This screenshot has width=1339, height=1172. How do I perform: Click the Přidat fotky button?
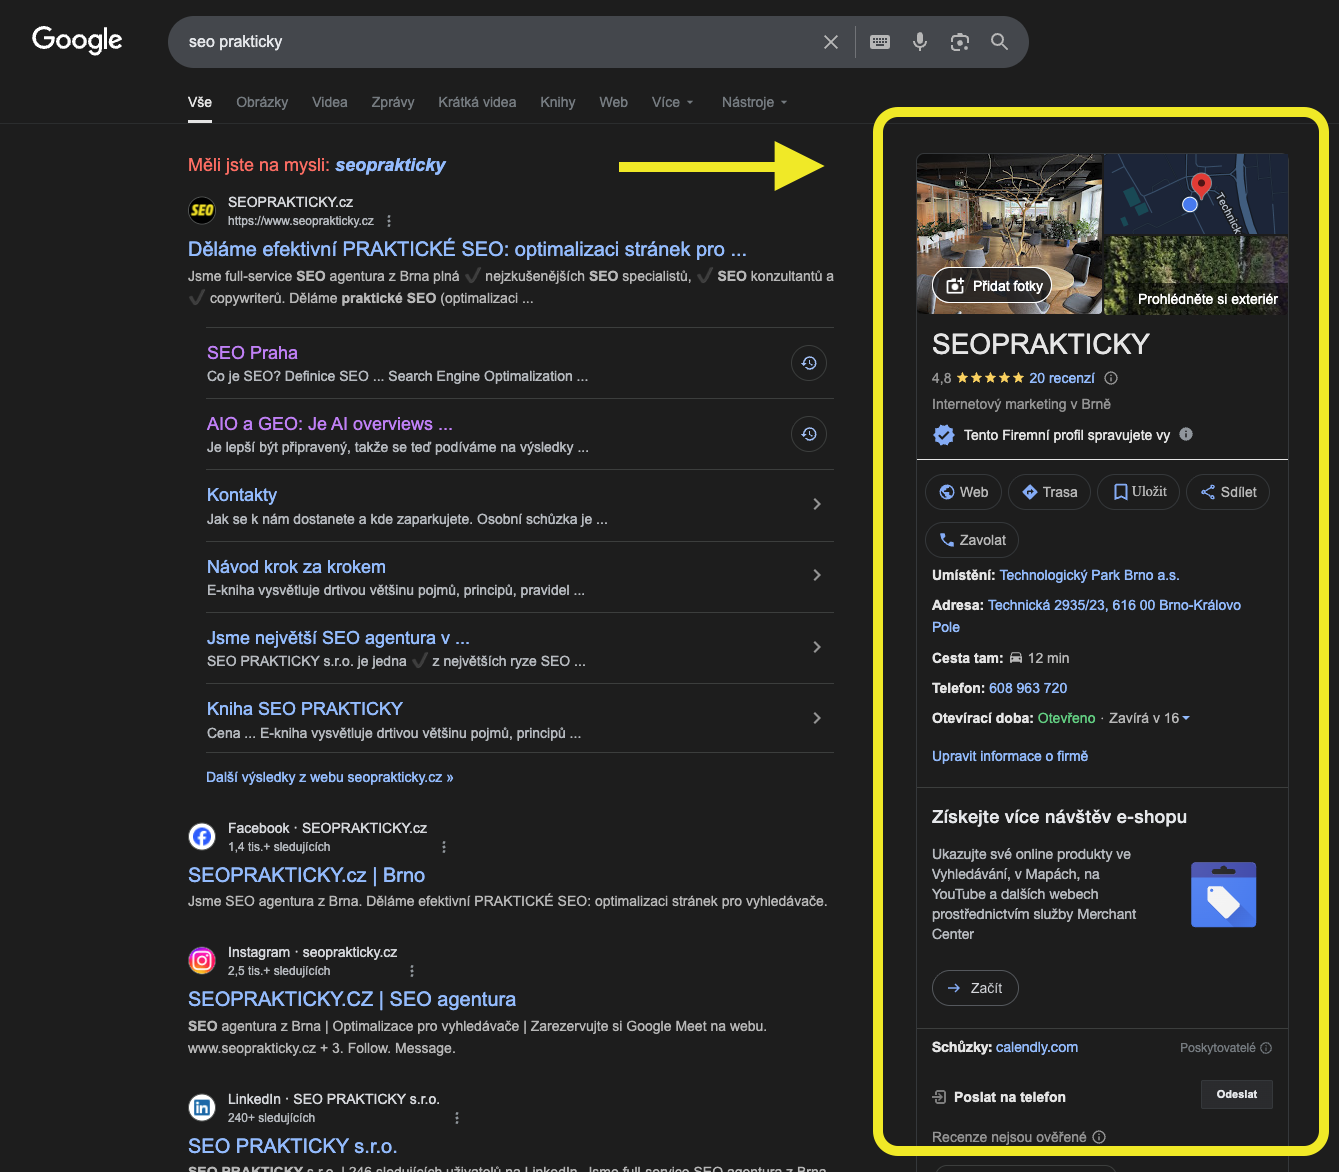click(992, 286)
